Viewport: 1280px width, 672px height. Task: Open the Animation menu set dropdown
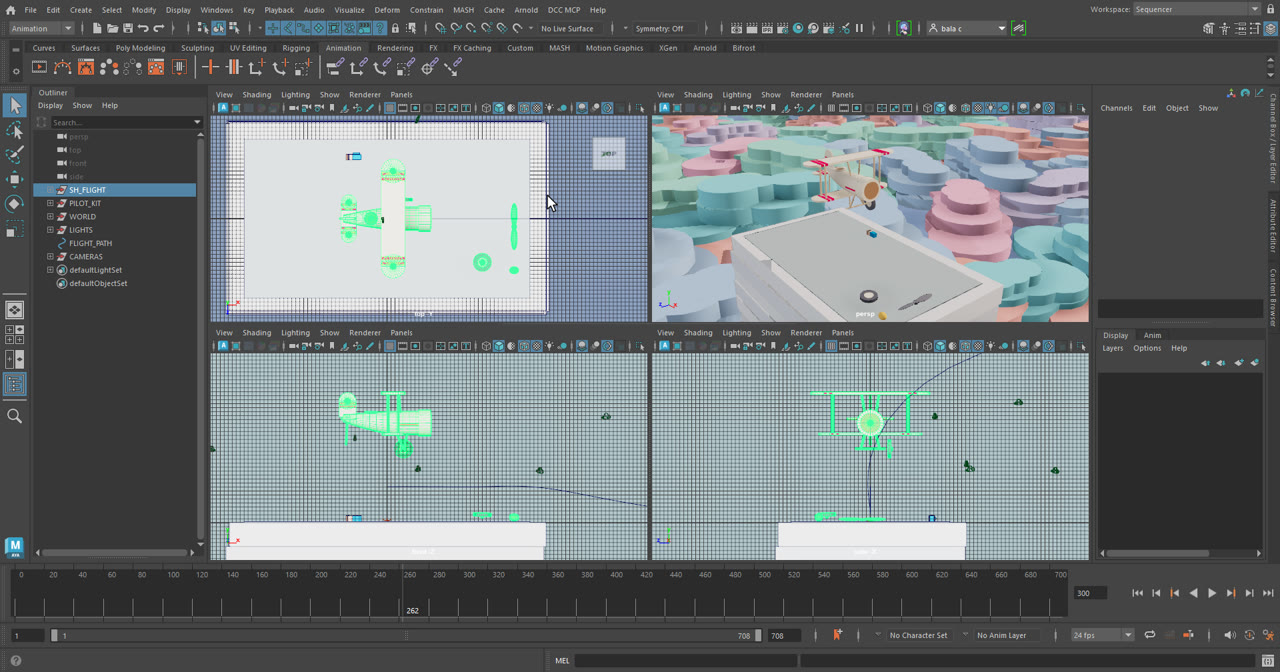(39, 28)
